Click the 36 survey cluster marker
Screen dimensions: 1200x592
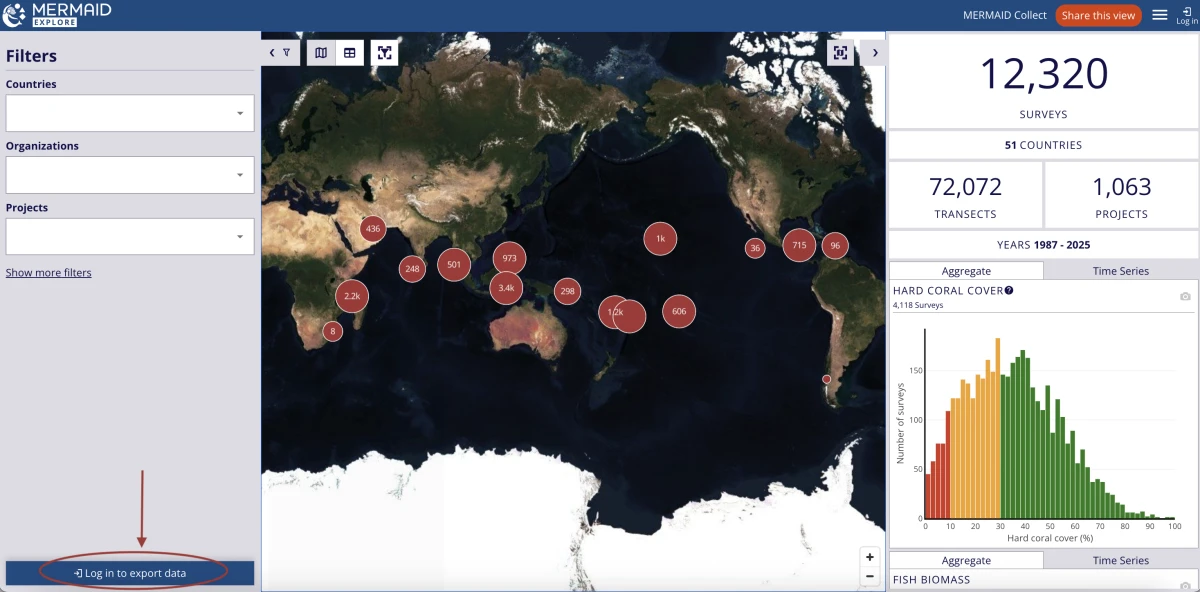point(755,248)
